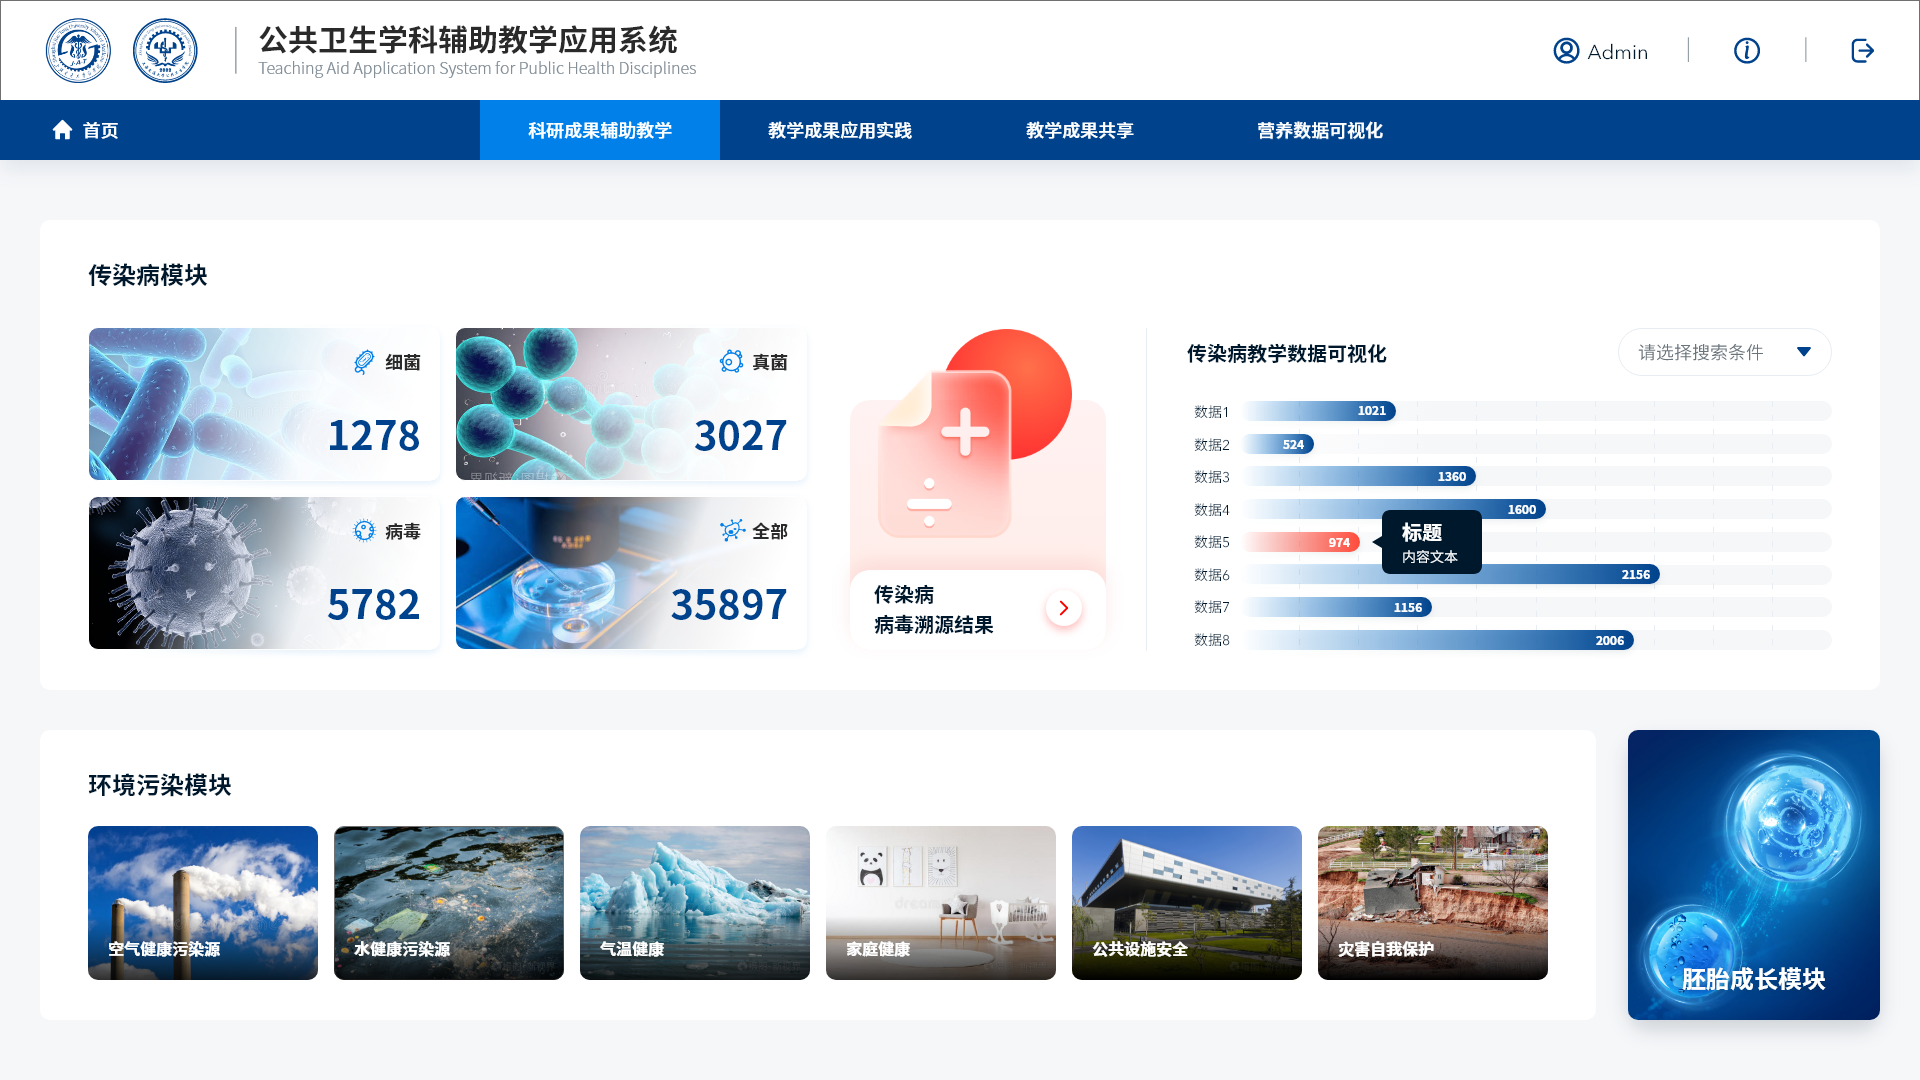Click the home icon beside 首页
This screenshot has height=1080, width=1920.
62,130
